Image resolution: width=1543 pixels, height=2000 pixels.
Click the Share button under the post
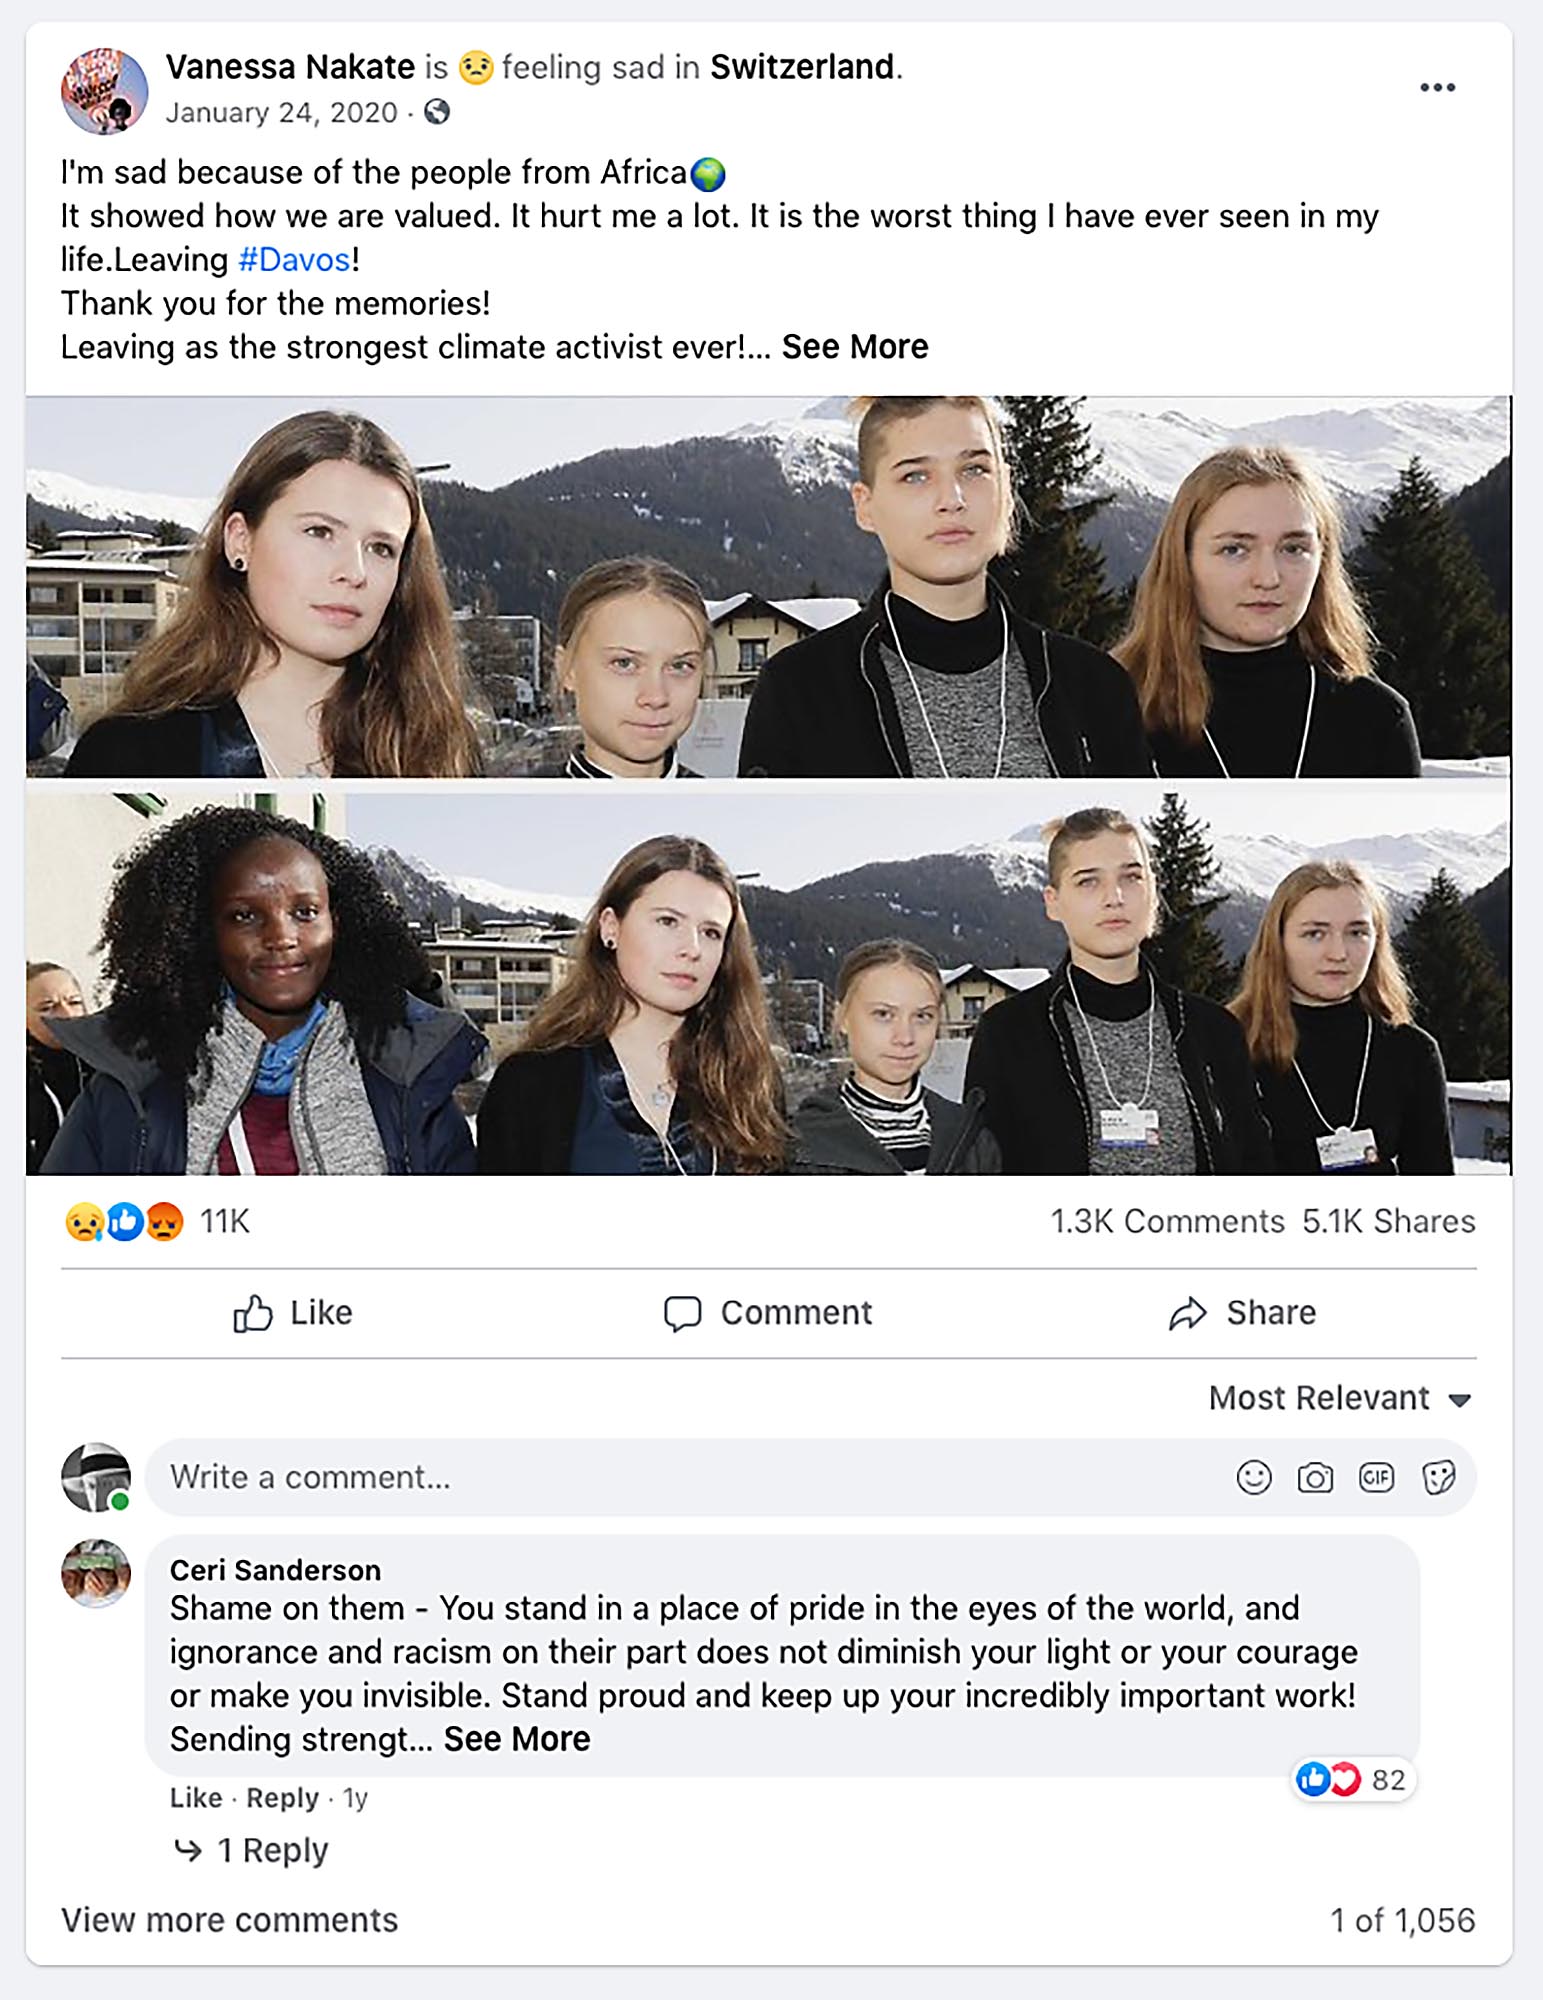pos(1242,1312)
